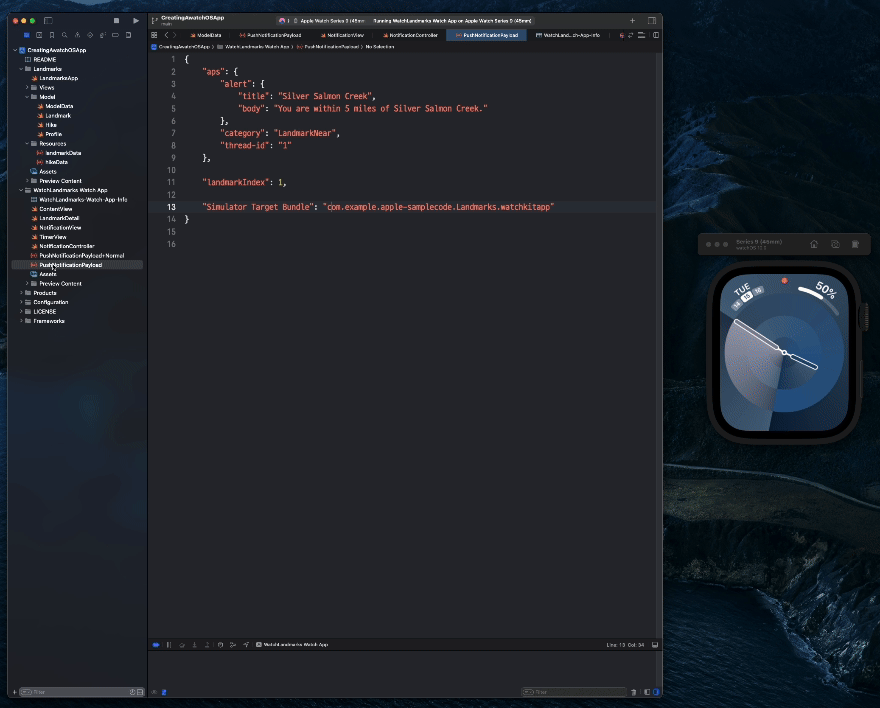Switch to first PushNotificationPayload tab

pos(270,35)
